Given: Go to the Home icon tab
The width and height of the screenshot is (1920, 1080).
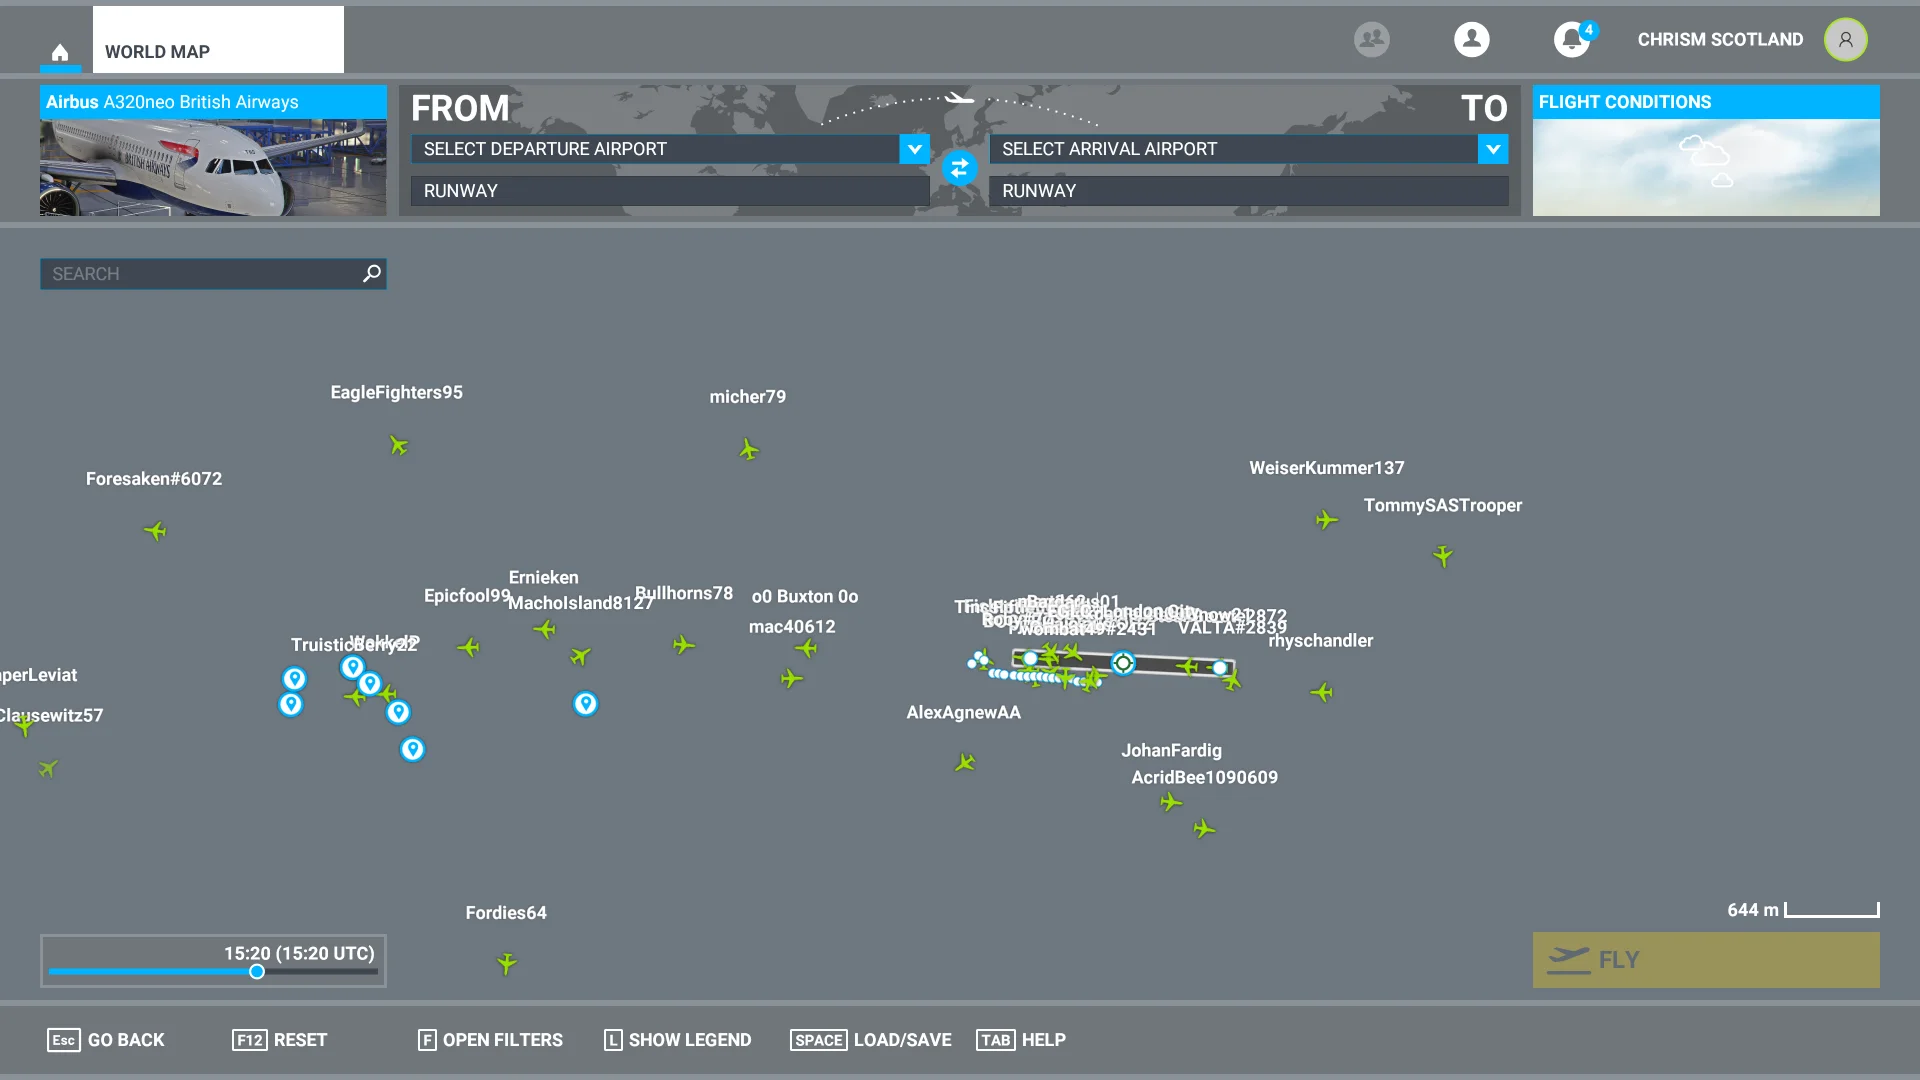Looking at the screenshot, I should pyautogui.click(x=60, y=52).
